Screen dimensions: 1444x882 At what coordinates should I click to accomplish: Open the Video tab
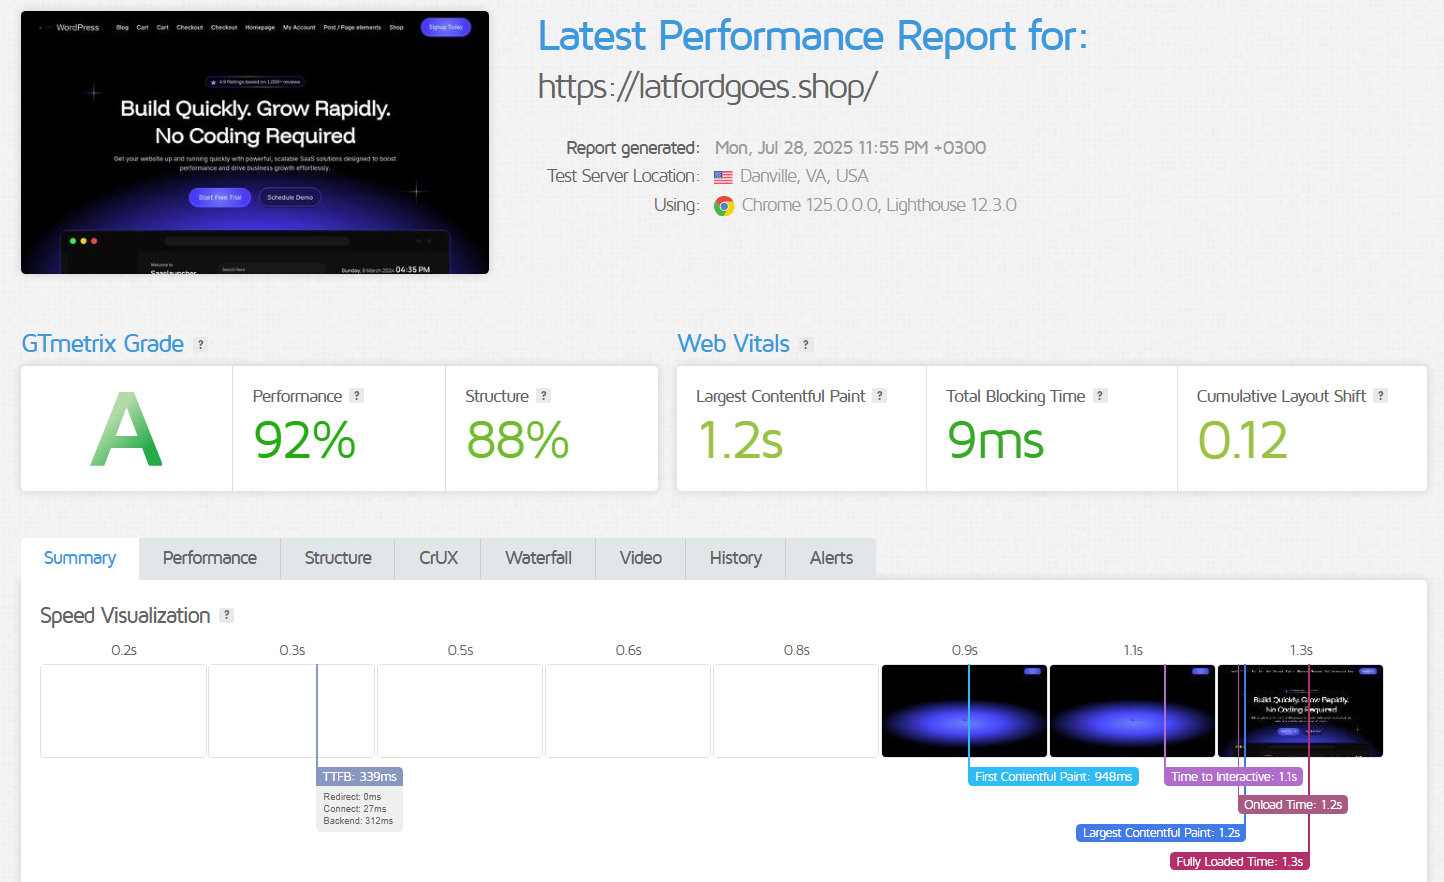[x=641, y=558]
